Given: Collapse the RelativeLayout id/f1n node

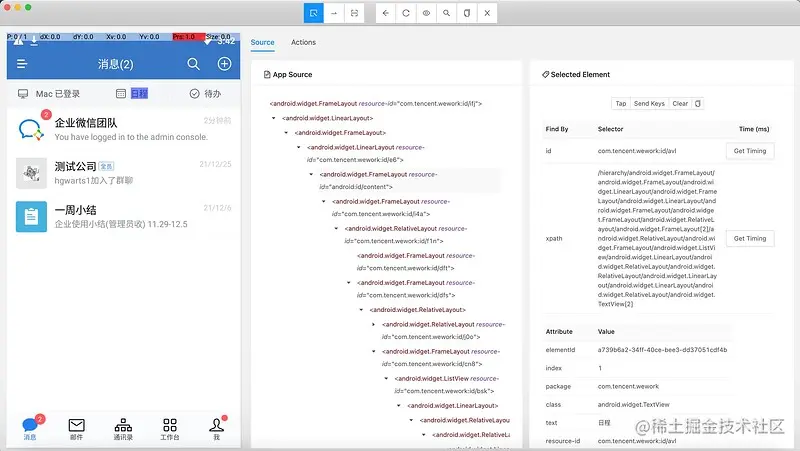Looking at the screenshot, I should click(x=336, y=229).
